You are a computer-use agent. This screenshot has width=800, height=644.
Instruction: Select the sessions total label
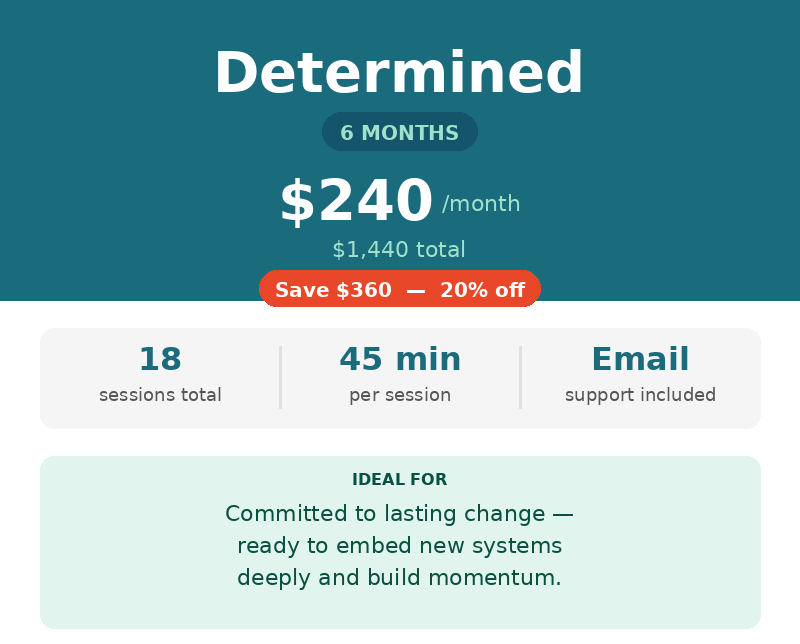(160, 395)
